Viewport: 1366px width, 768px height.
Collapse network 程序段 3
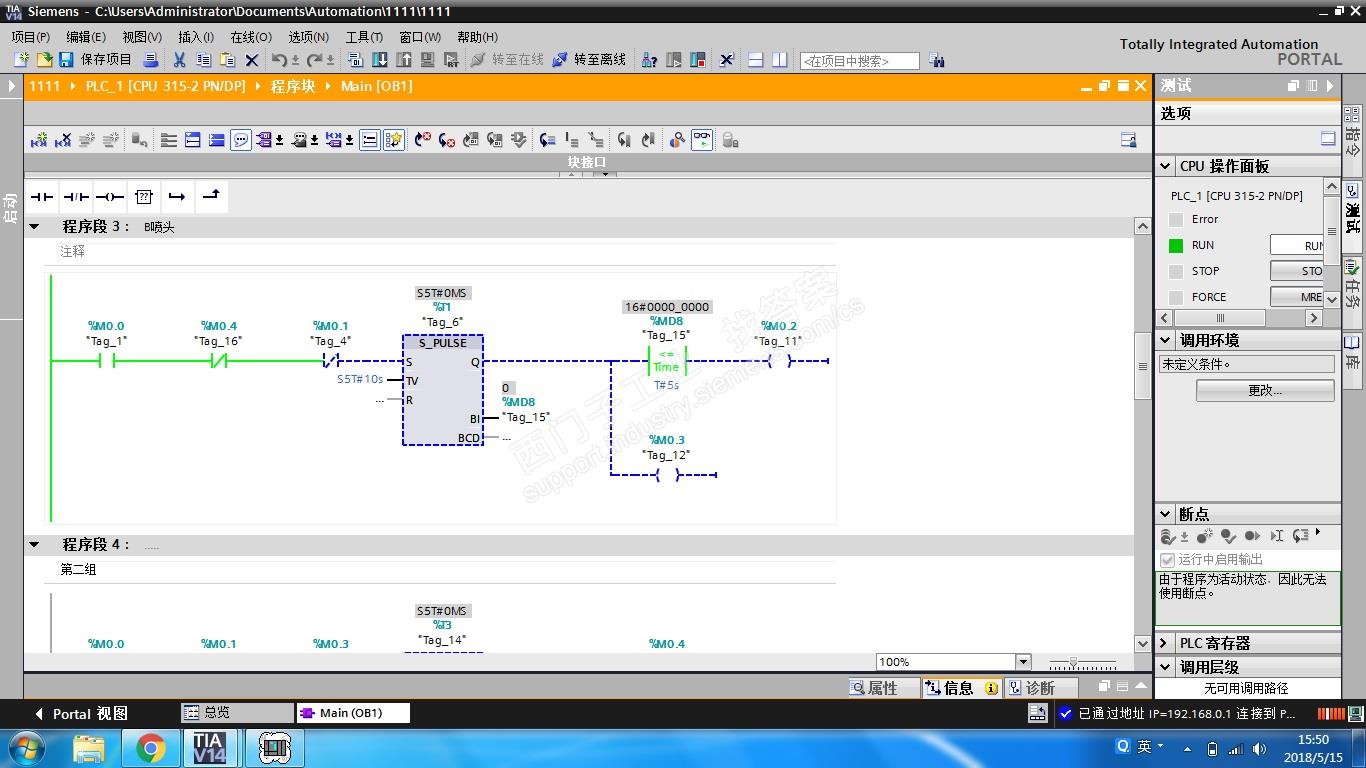[34, 227]
